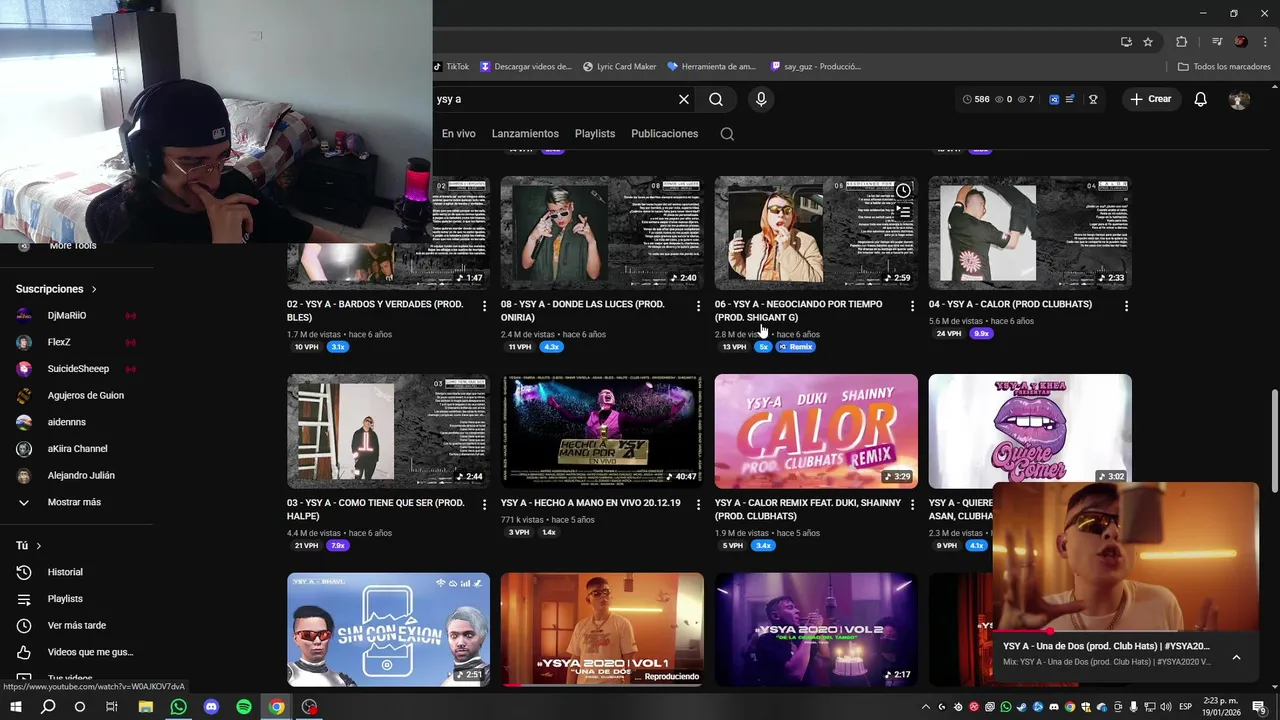Click the YouTube search magnifier button
The image size is (1280, 720).
coord(716,99)
